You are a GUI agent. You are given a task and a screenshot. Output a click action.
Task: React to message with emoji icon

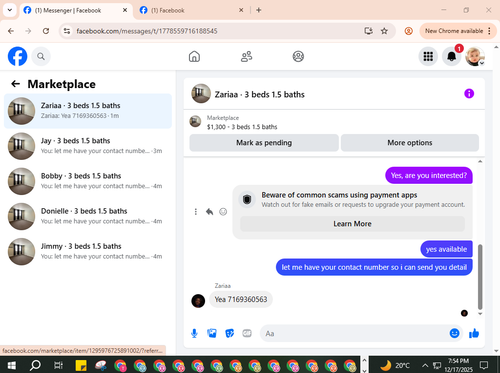coord(223,212)
